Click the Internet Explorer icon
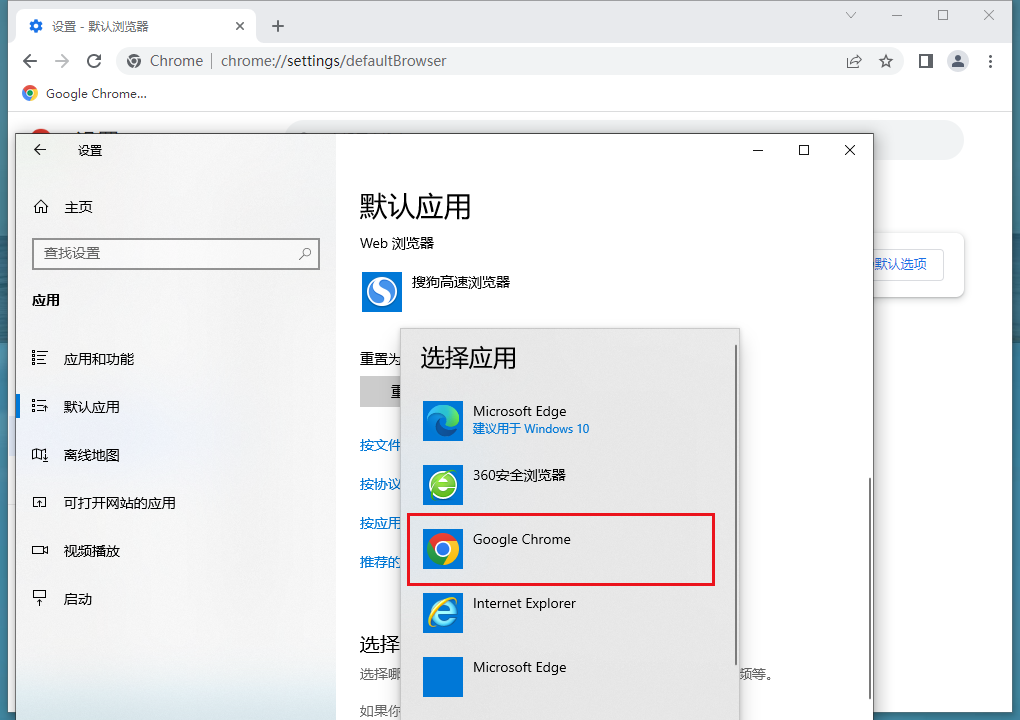The width and height of the screenshot is (1020, 720). 443,613
